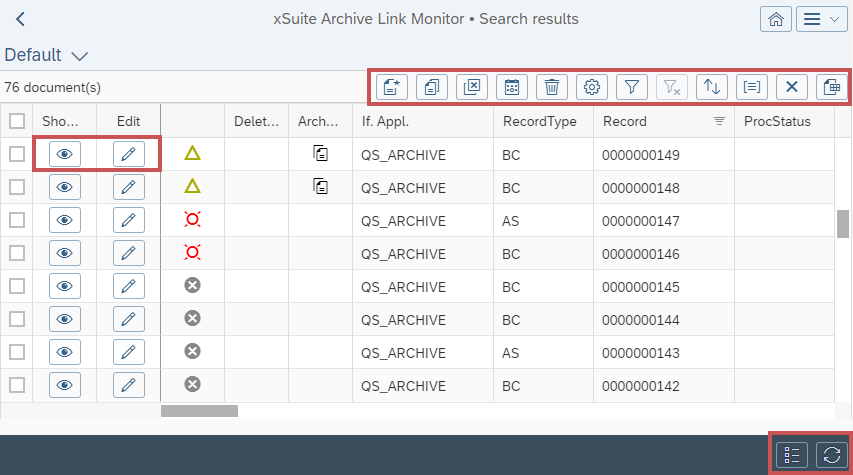Click the list view icon in footer

click(792, 455)
